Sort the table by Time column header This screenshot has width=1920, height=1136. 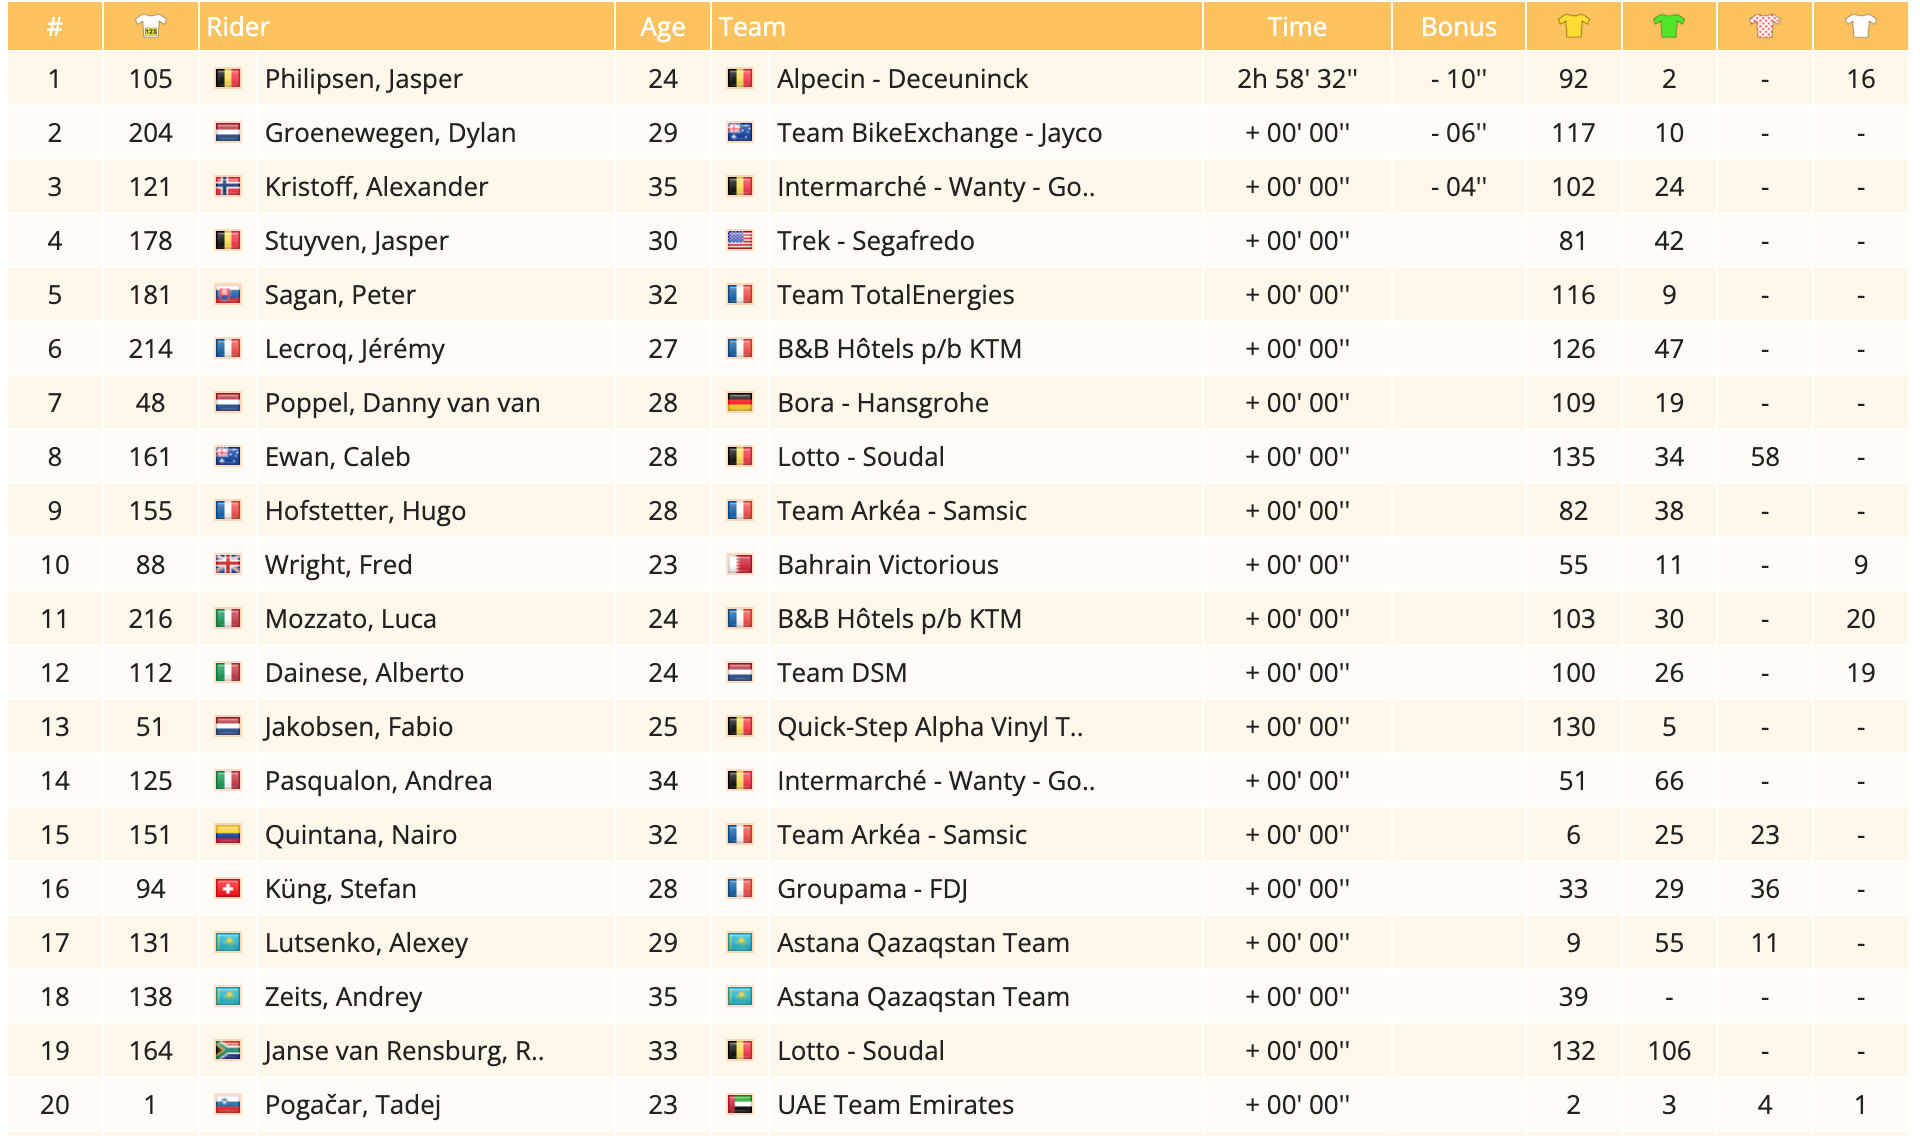[x=1296, y=27]
